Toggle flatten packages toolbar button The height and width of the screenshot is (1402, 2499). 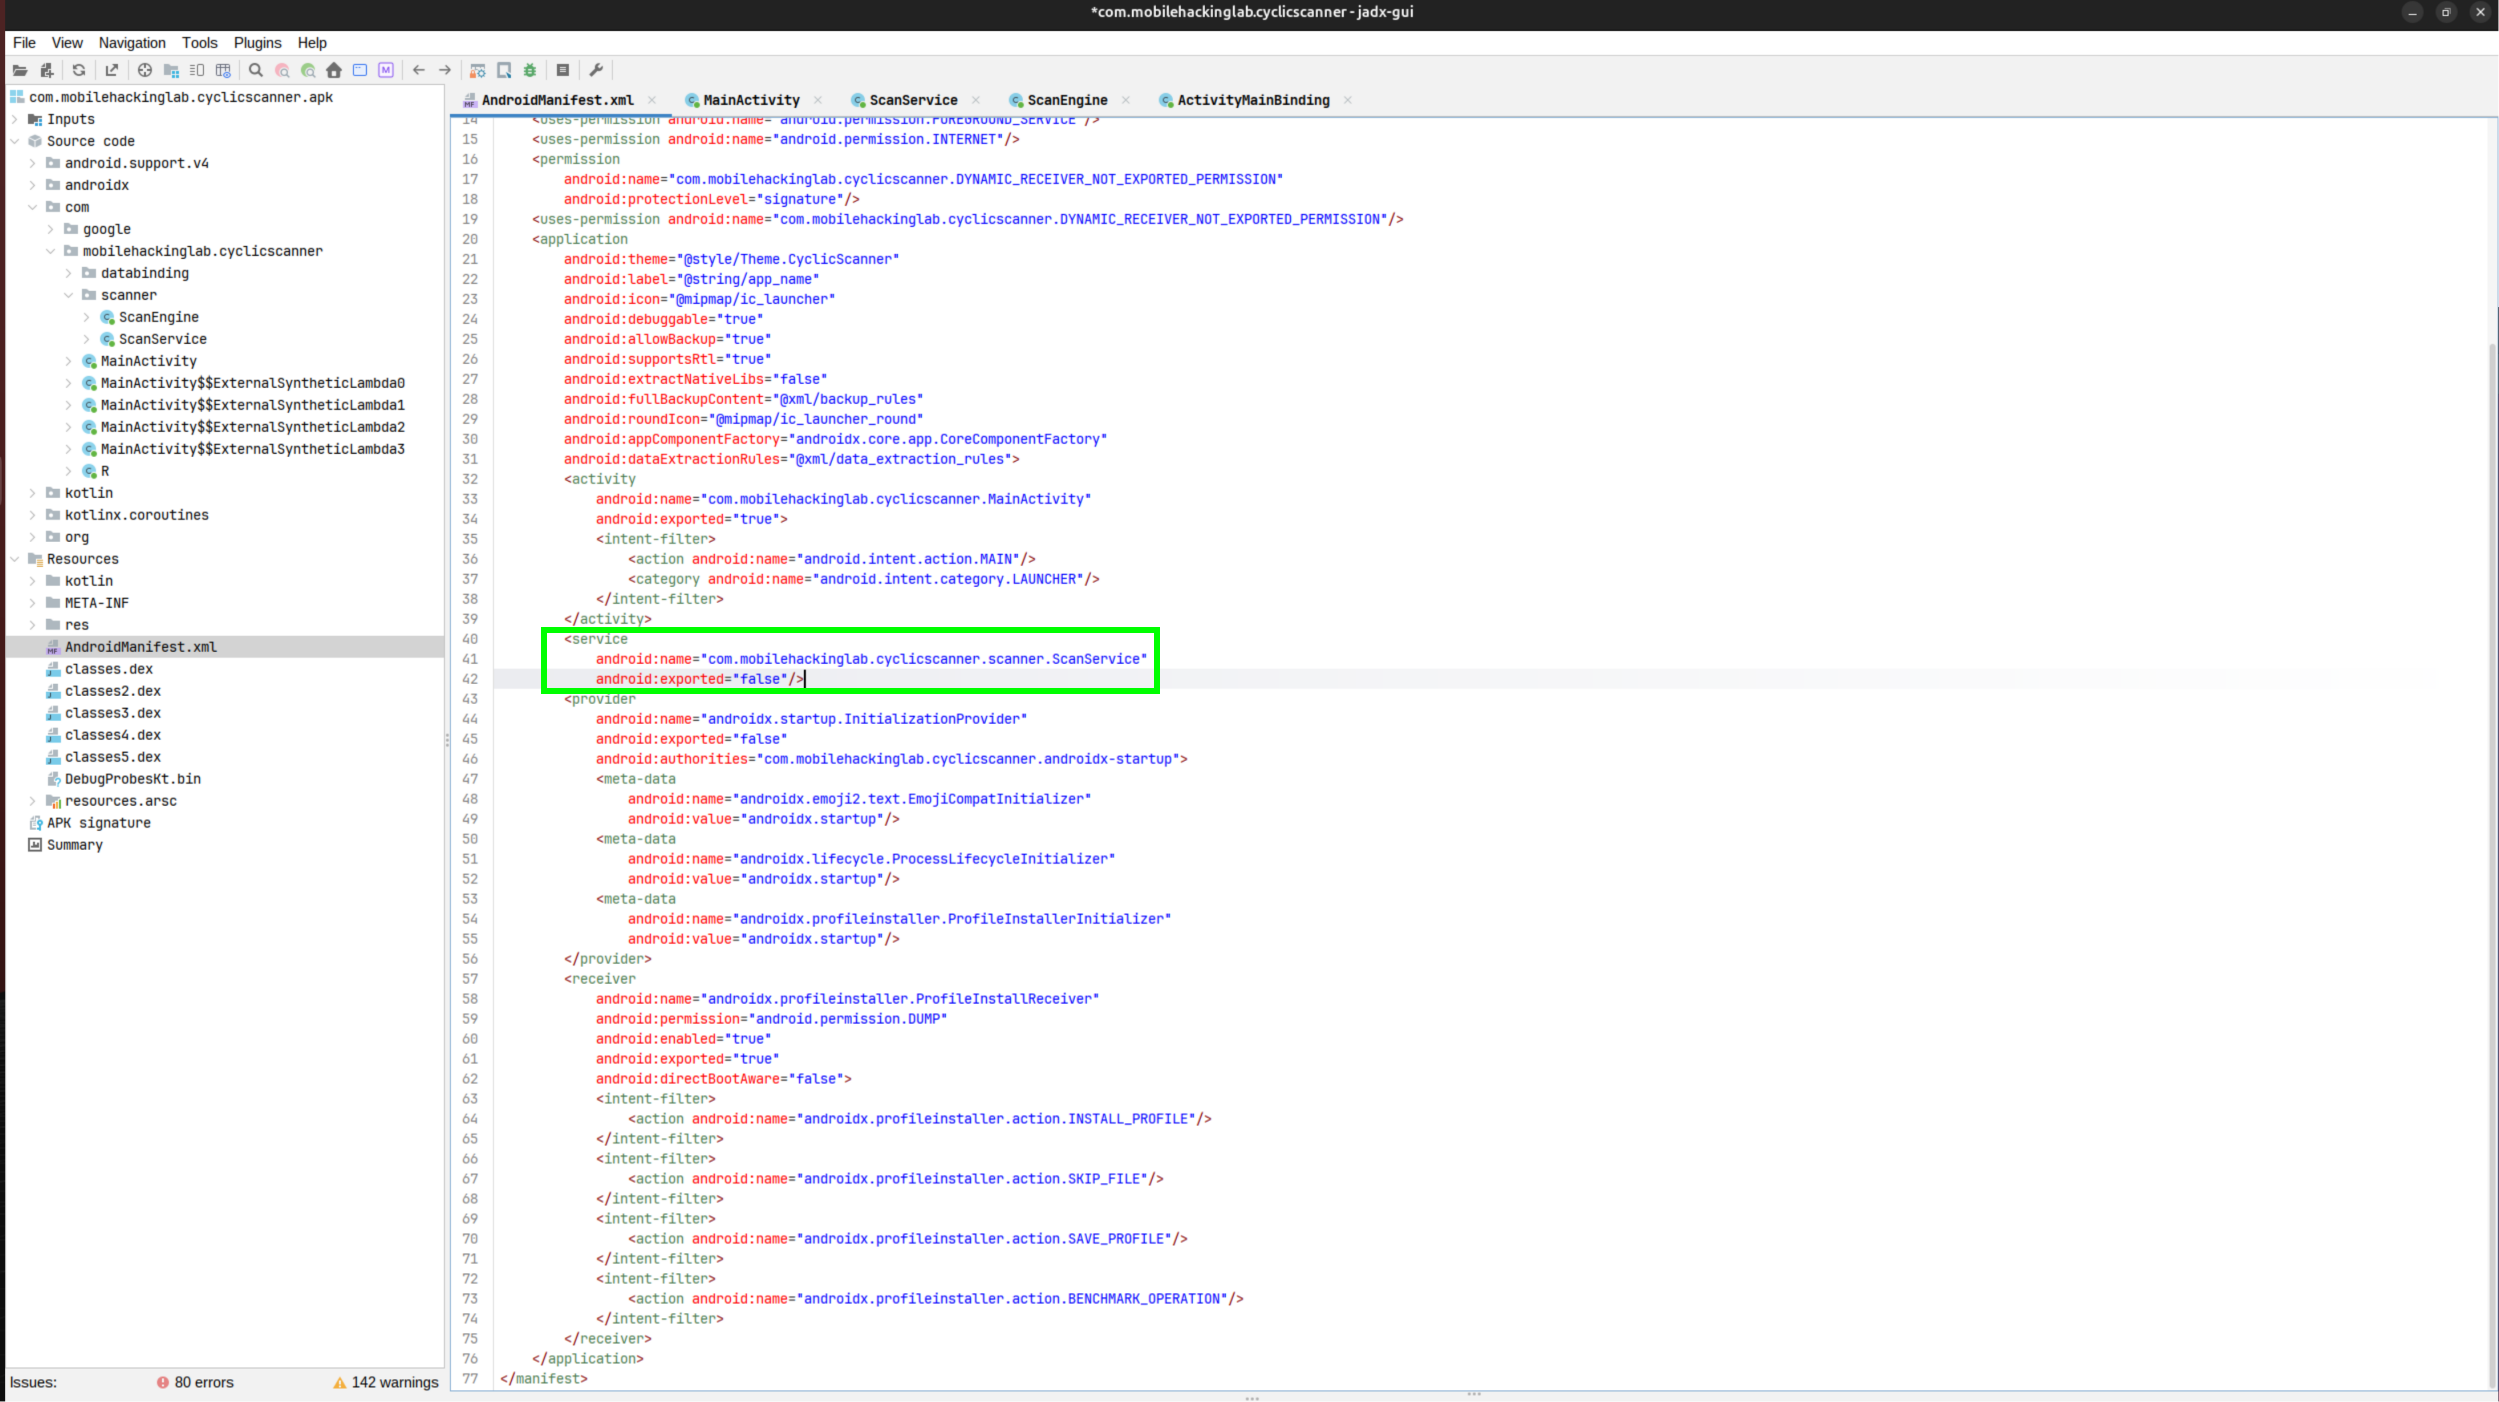coord(171,70)
